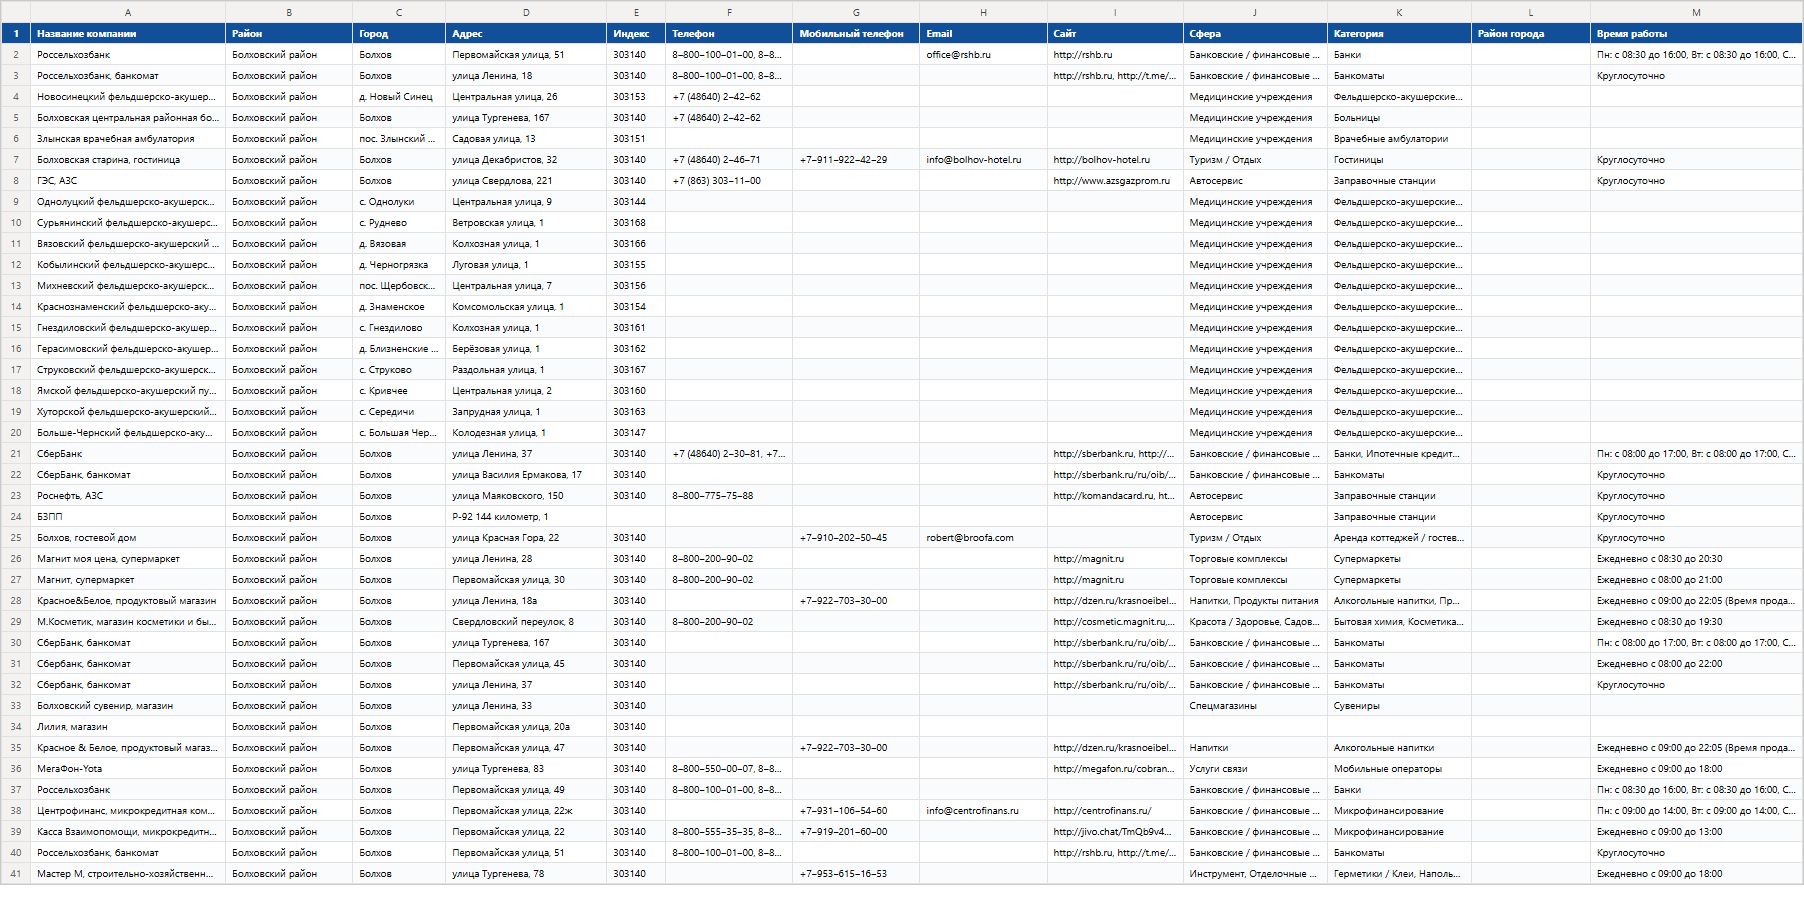Select the index cell 303153

pyautogui.click(x=636, y=97)
